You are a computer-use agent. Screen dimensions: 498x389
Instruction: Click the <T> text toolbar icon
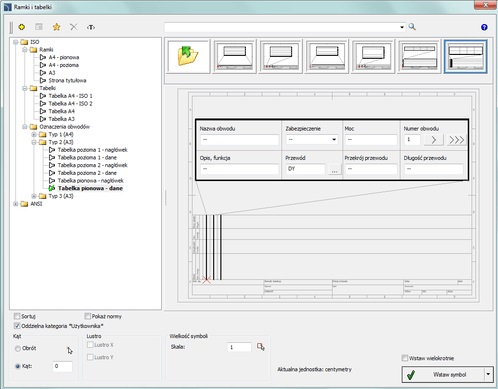click(x=91, y=27)
